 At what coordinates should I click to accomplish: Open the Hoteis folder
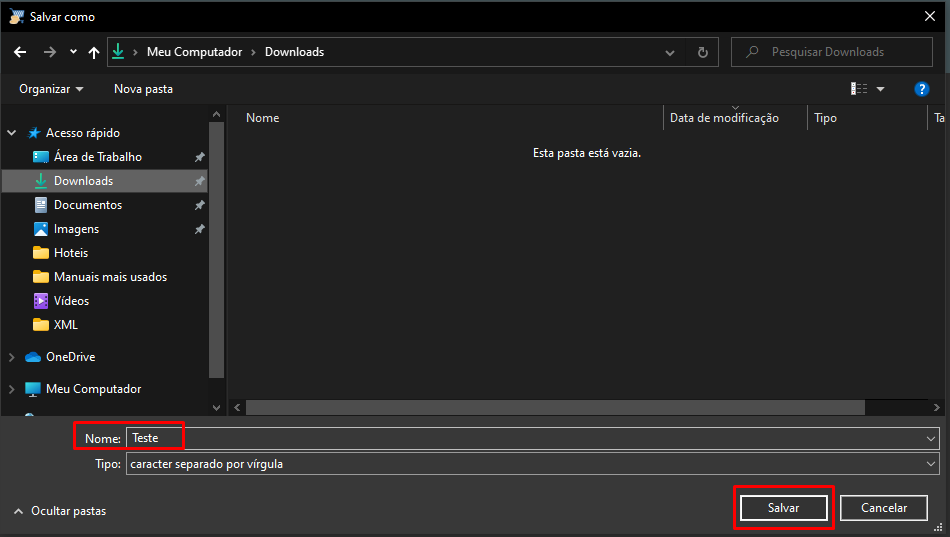coord(71,253)
